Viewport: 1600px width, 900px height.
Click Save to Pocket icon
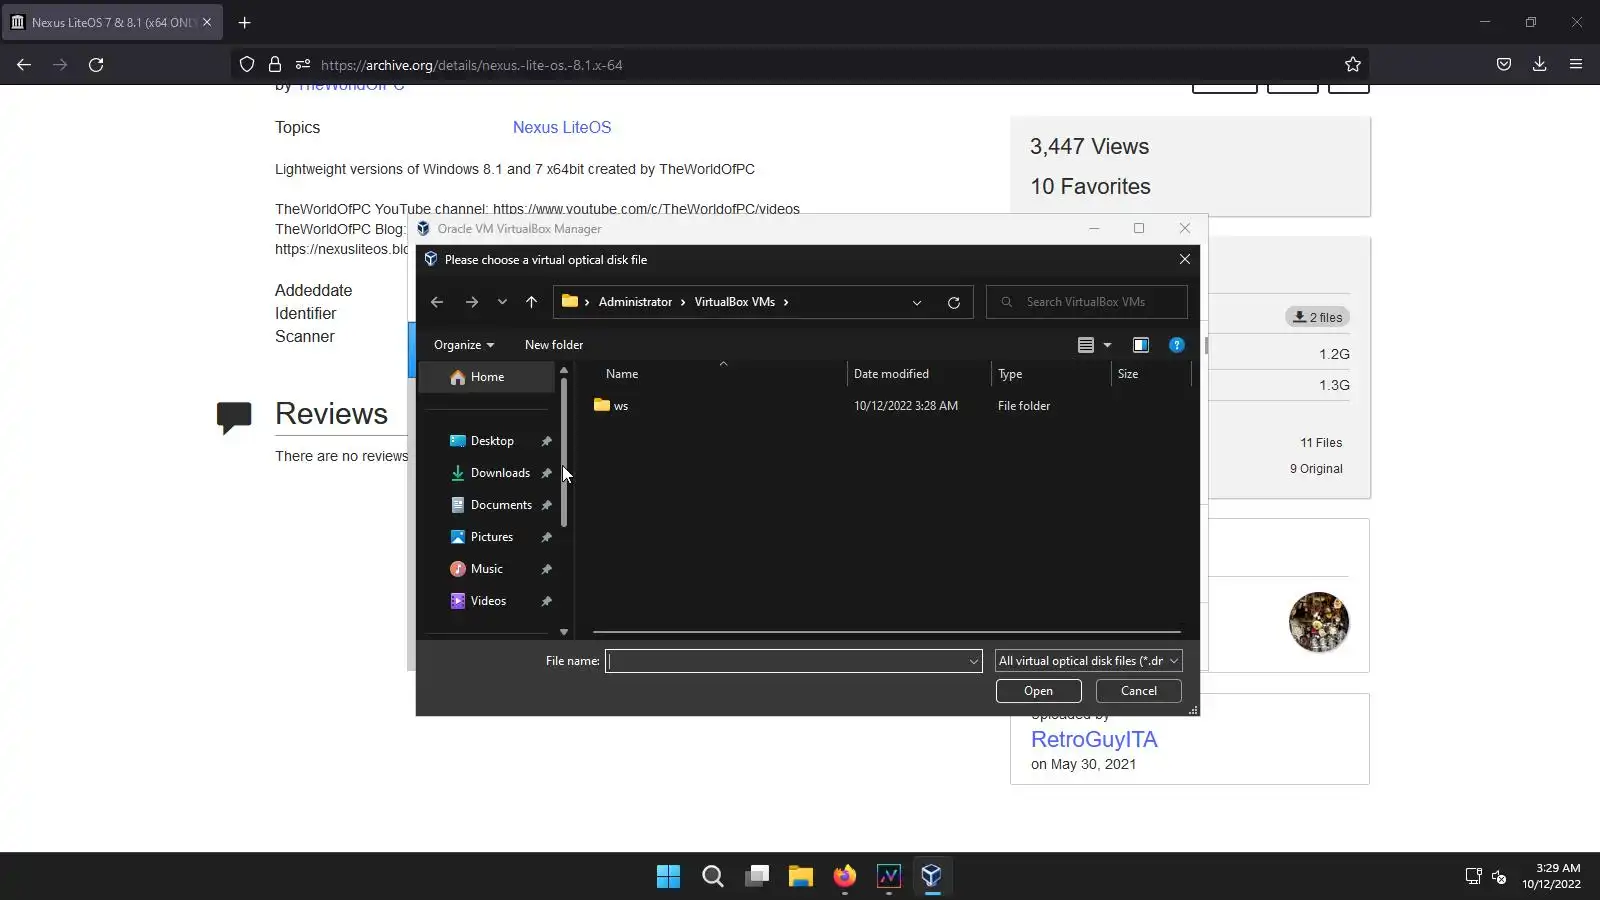point(1504,65)
